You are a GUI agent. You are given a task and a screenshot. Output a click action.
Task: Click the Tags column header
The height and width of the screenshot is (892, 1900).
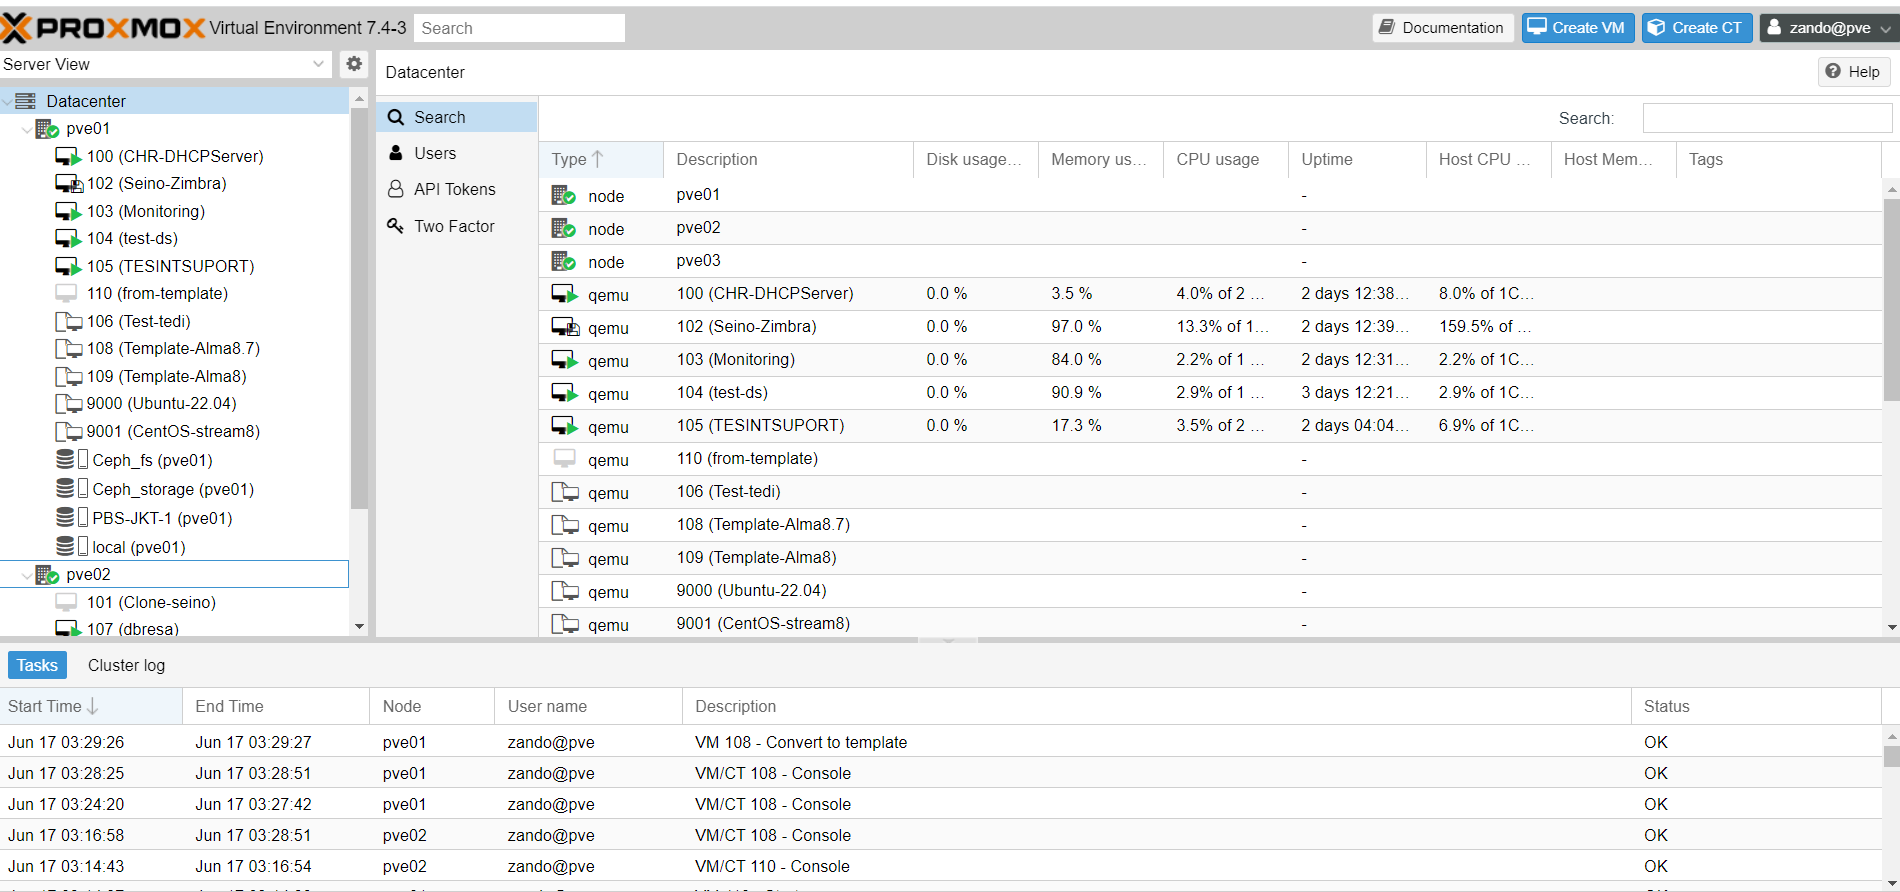1778,159
